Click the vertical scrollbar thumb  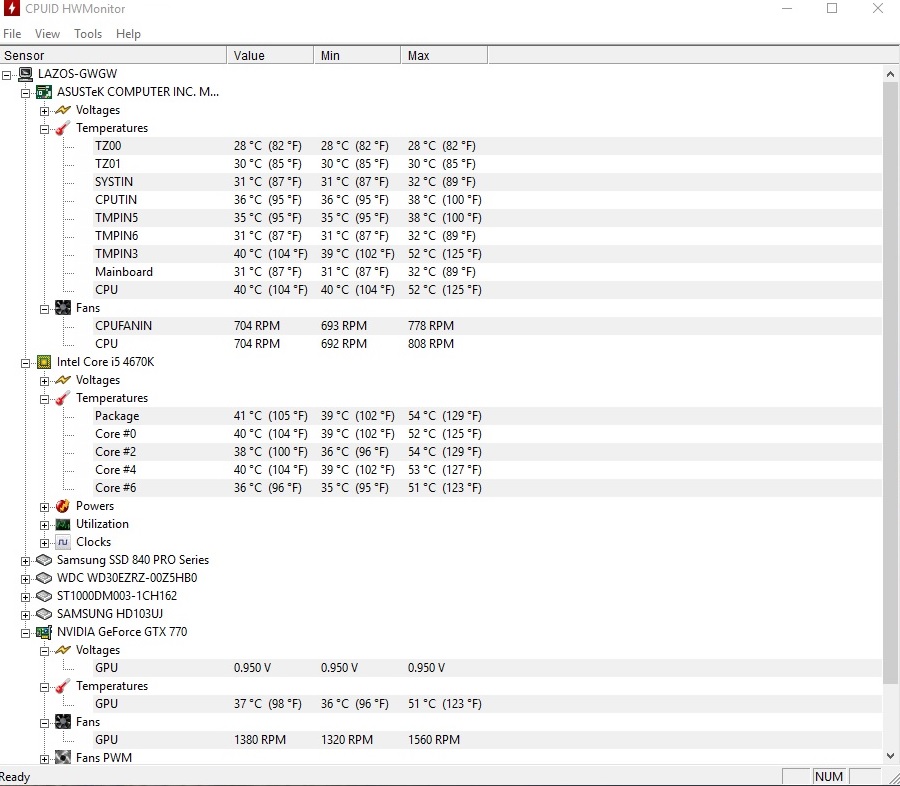tap(890, 382)
